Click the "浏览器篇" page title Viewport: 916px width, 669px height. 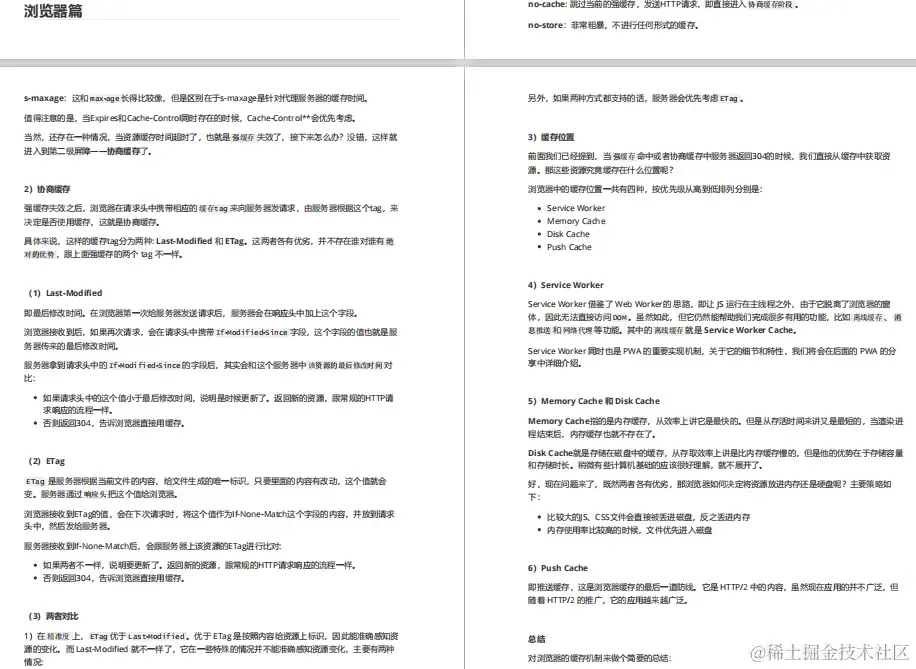click(52, 12)
